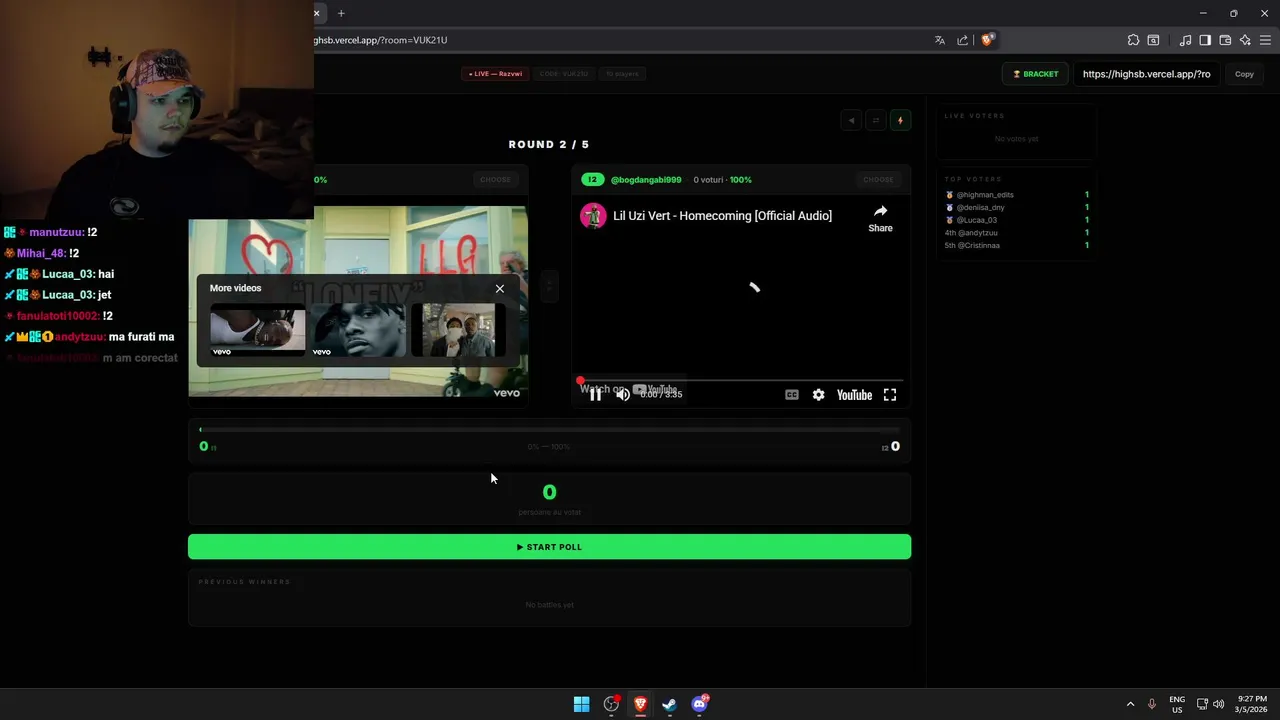
Task: Click the swap arrows control above round
Action: click(x=875, y=120)
